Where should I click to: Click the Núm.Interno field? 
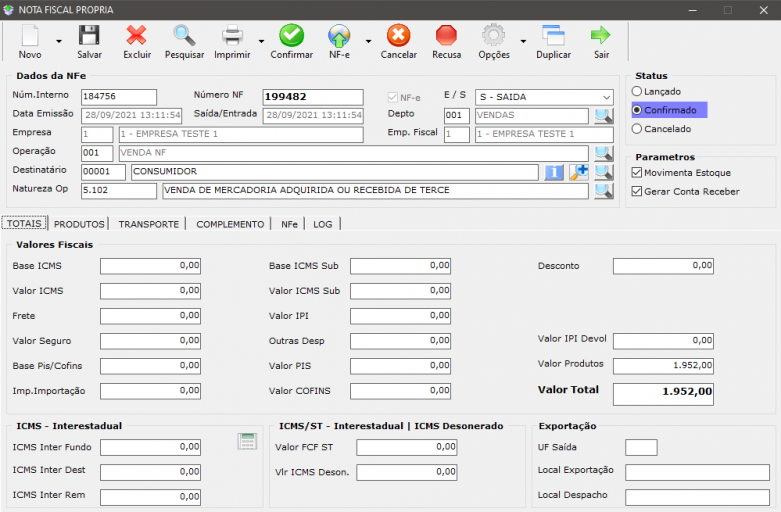point(119,97)
